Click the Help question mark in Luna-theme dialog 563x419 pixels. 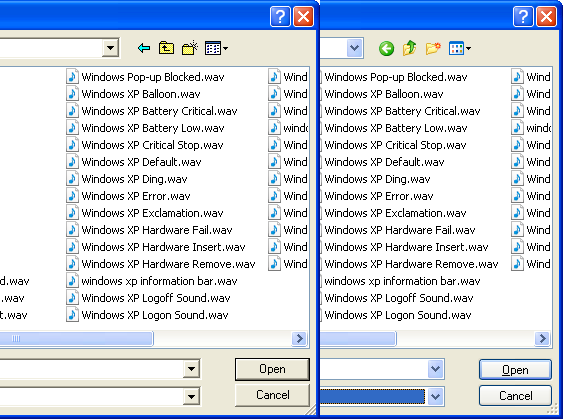coord(523,17)
